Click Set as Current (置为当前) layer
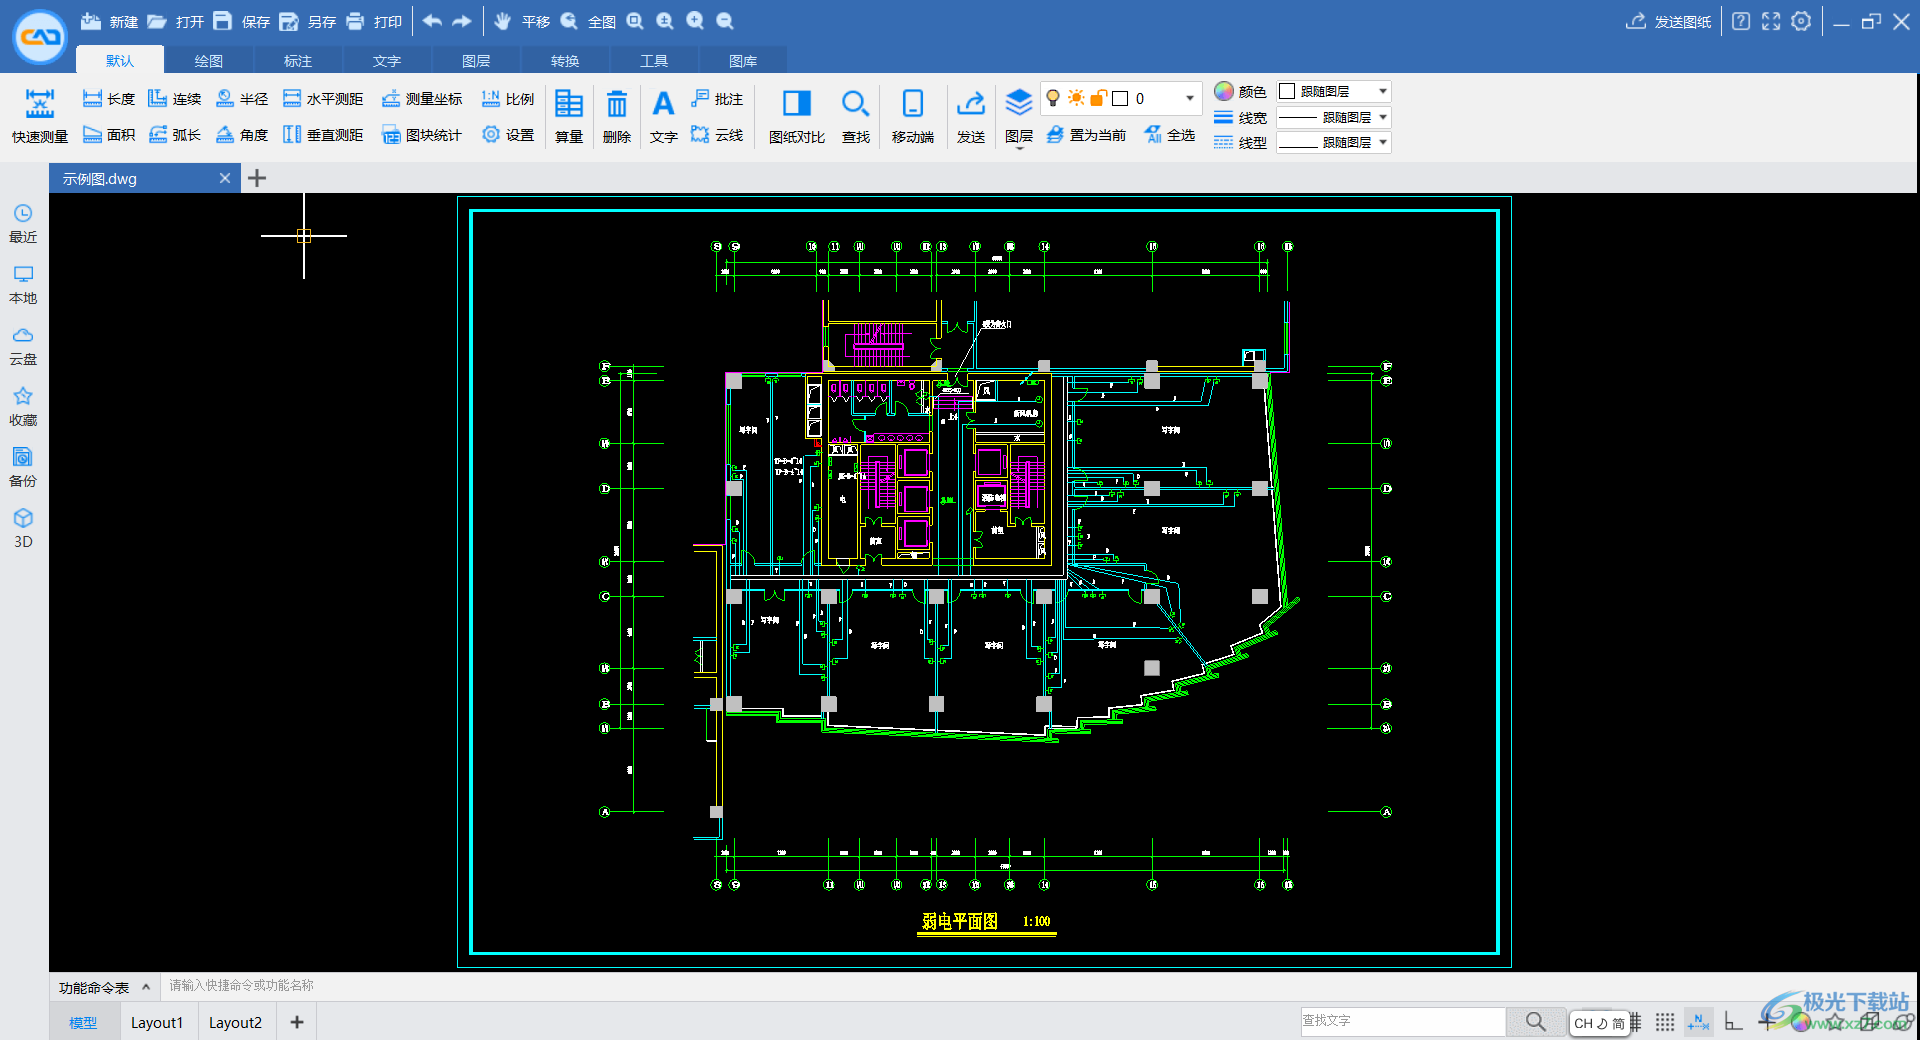 1086,134
